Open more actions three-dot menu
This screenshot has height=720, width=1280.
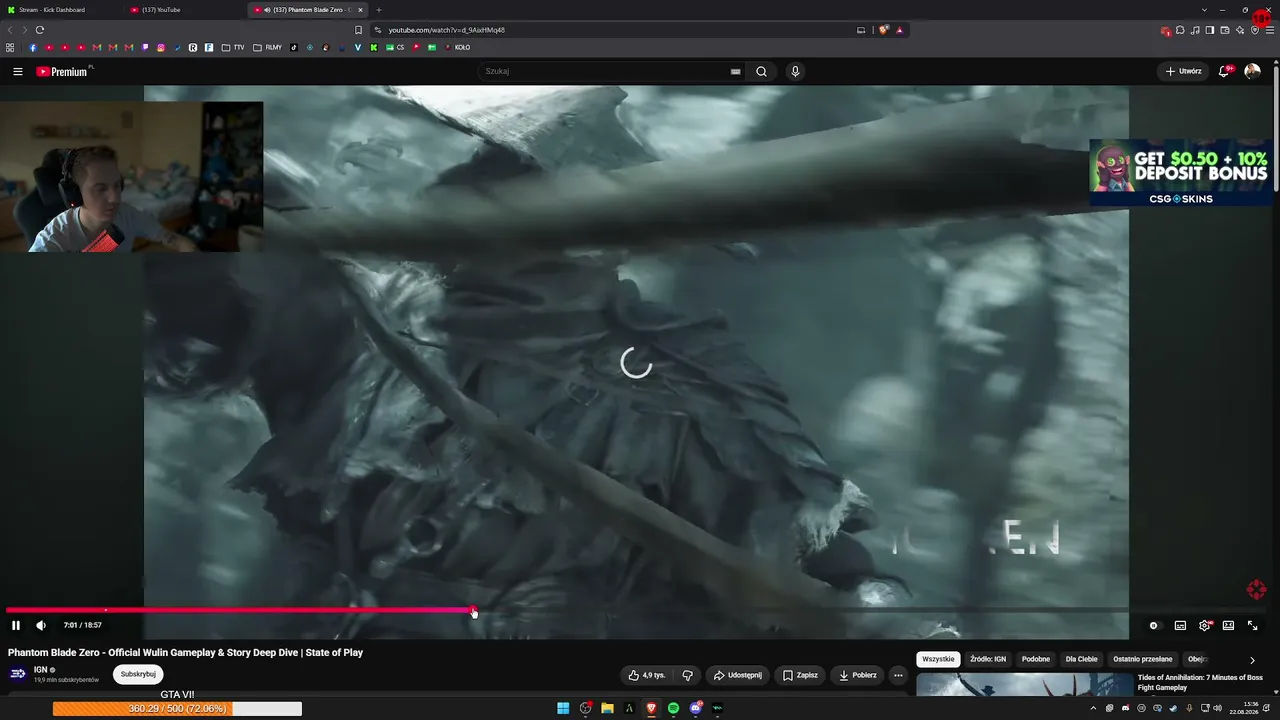(x=898, y=675)
